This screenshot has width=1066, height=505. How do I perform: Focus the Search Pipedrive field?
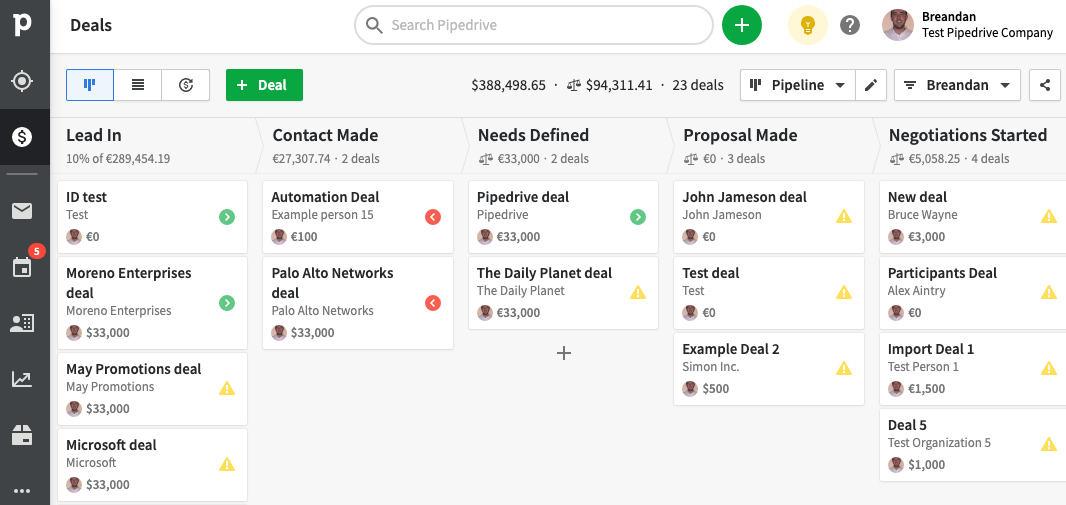(534, 25)
